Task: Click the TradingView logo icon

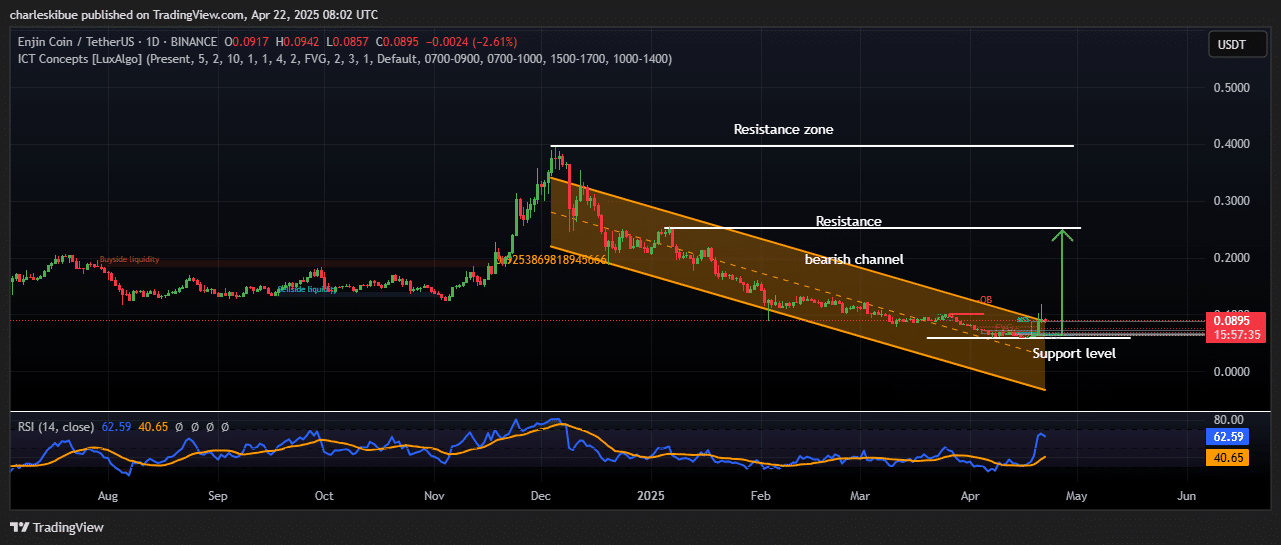Action: click(x=20, y=527)
